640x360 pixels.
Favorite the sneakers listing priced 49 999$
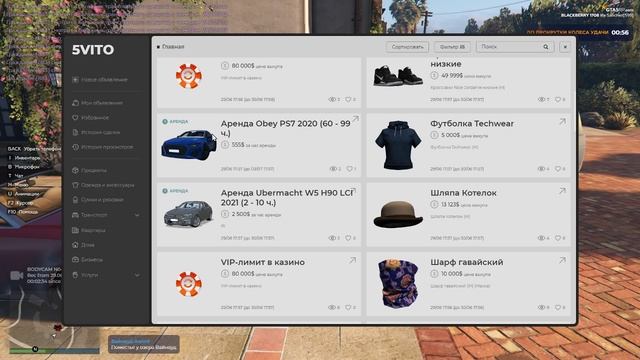(558, 99)
